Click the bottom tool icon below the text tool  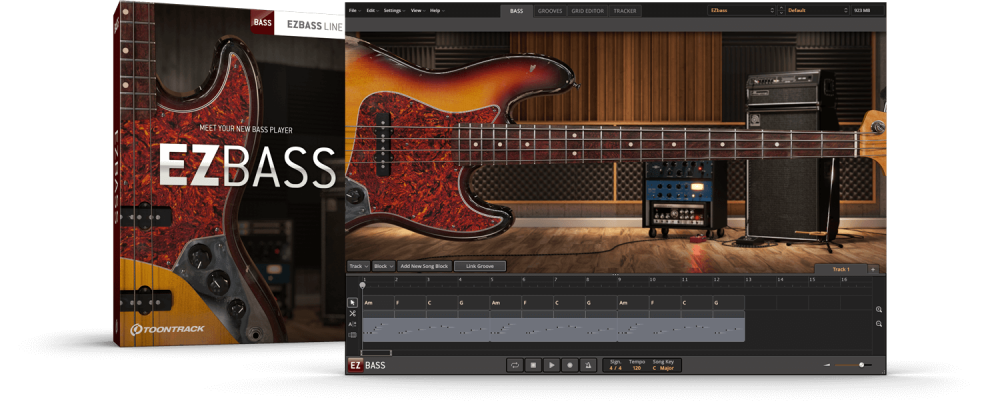coord(352,335)
